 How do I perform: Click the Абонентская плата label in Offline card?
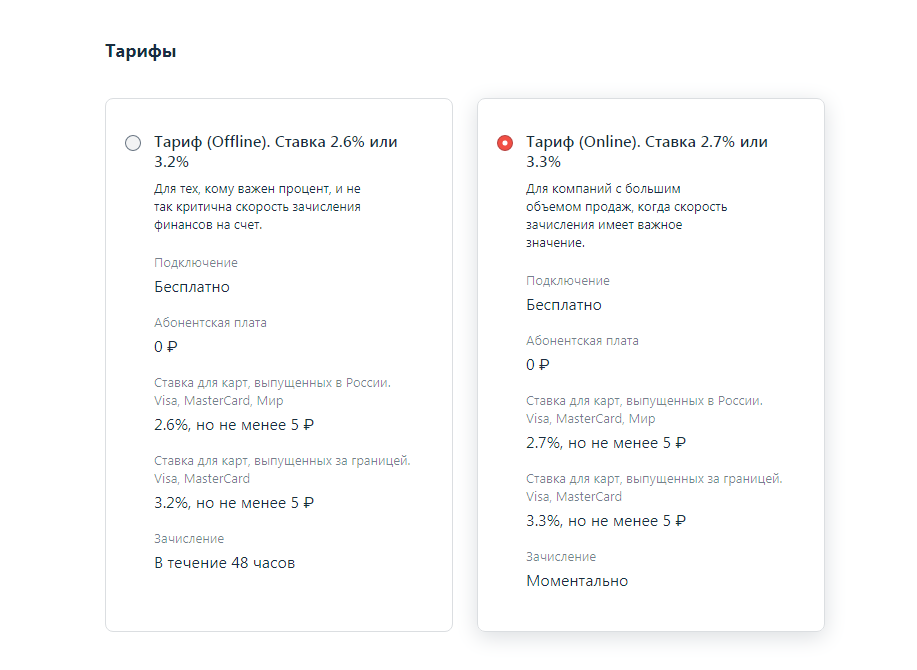[x=210, y=323]
